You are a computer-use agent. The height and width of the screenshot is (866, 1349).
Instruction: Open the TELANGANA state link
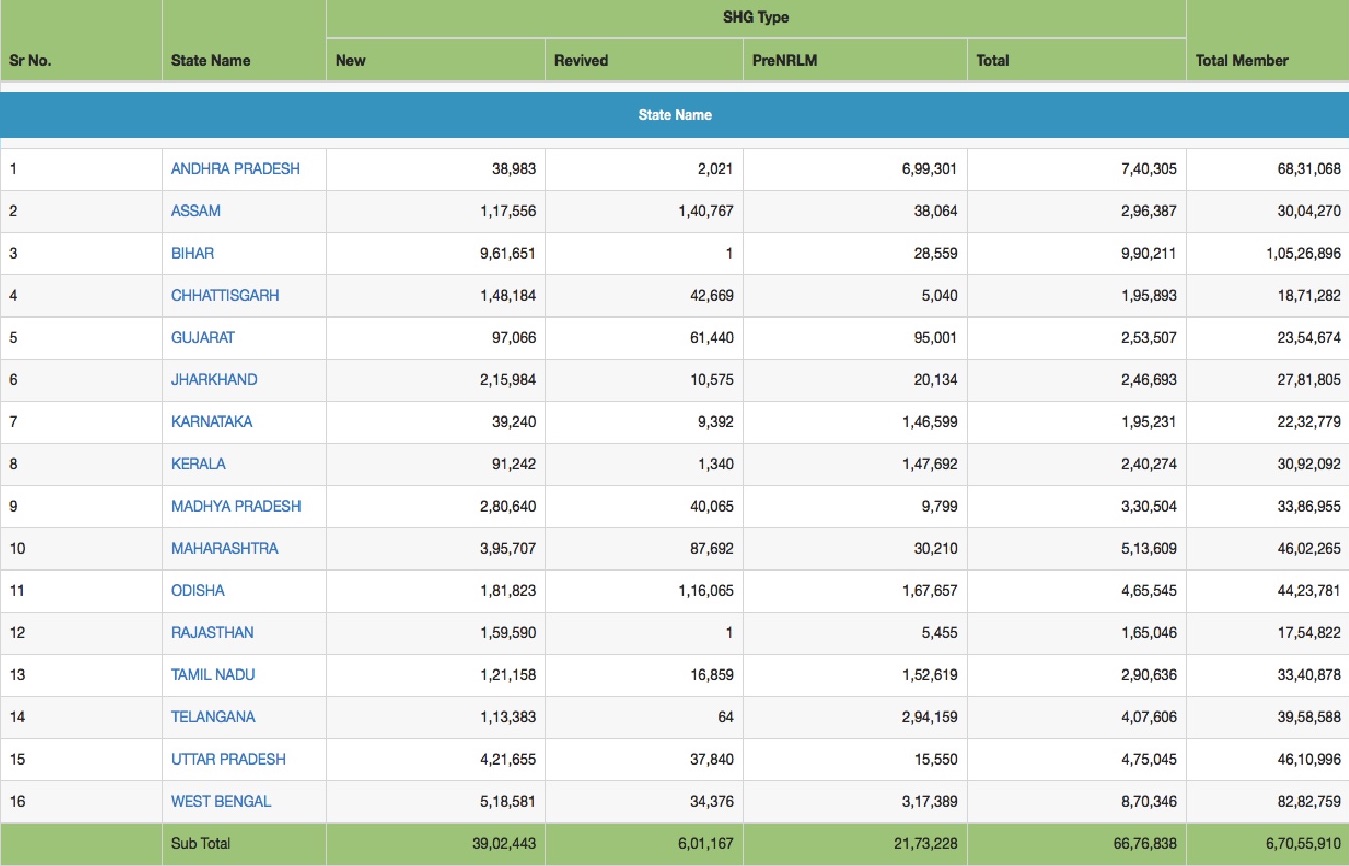[213, 717]
